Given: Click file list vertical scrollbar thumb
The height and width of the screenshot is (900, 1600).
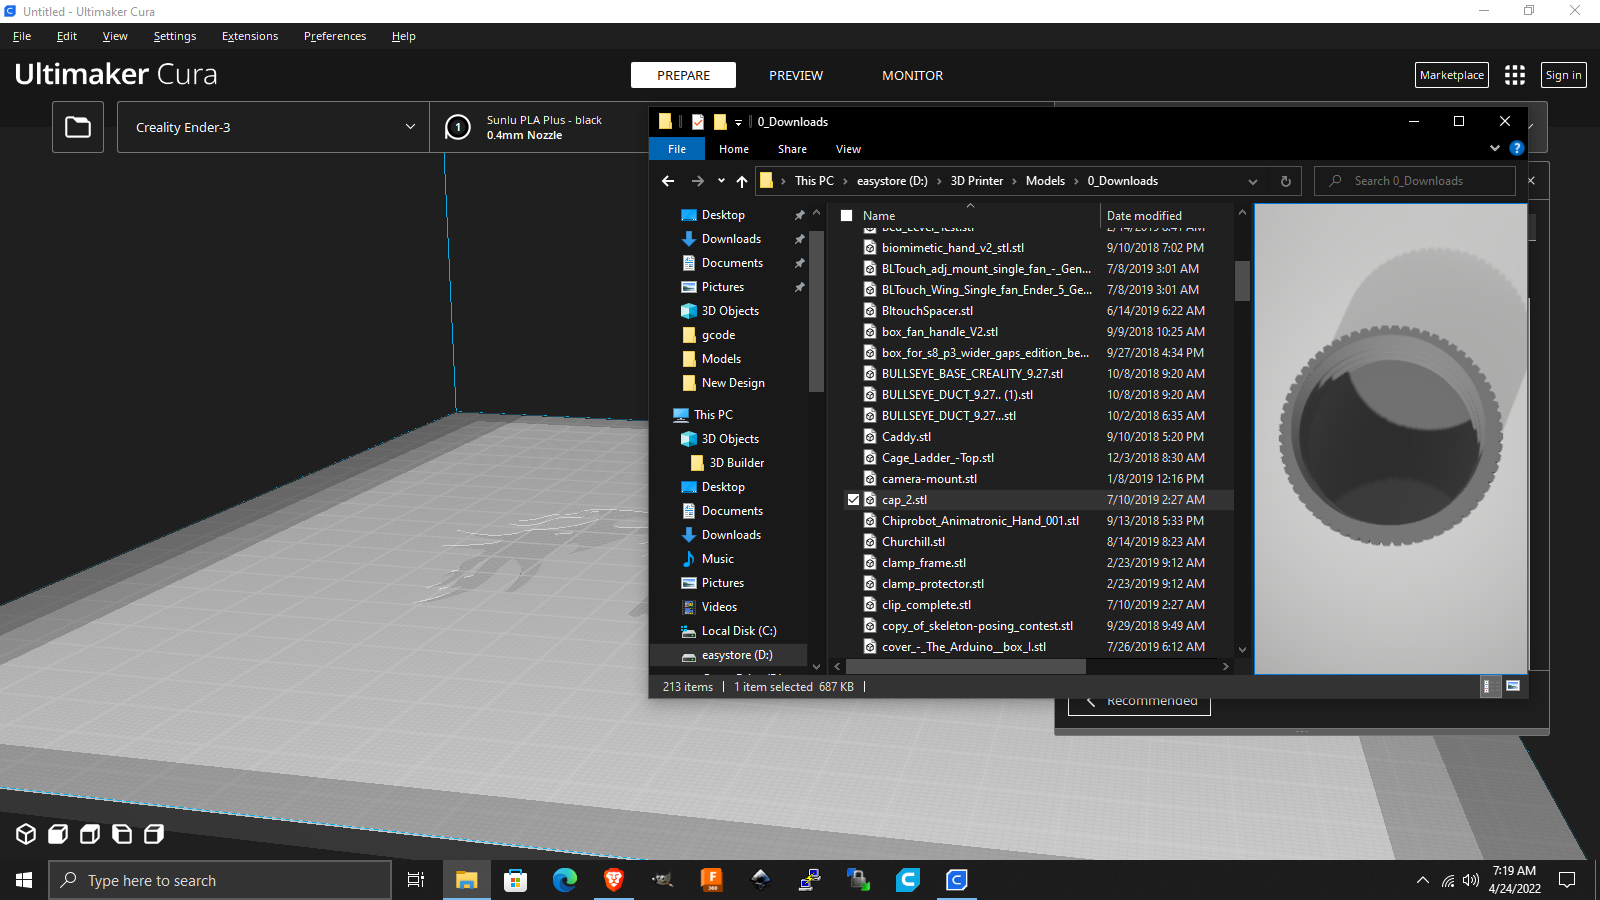Looking at the screenshot, I should pyautogui.click(x=1242, y=280).
